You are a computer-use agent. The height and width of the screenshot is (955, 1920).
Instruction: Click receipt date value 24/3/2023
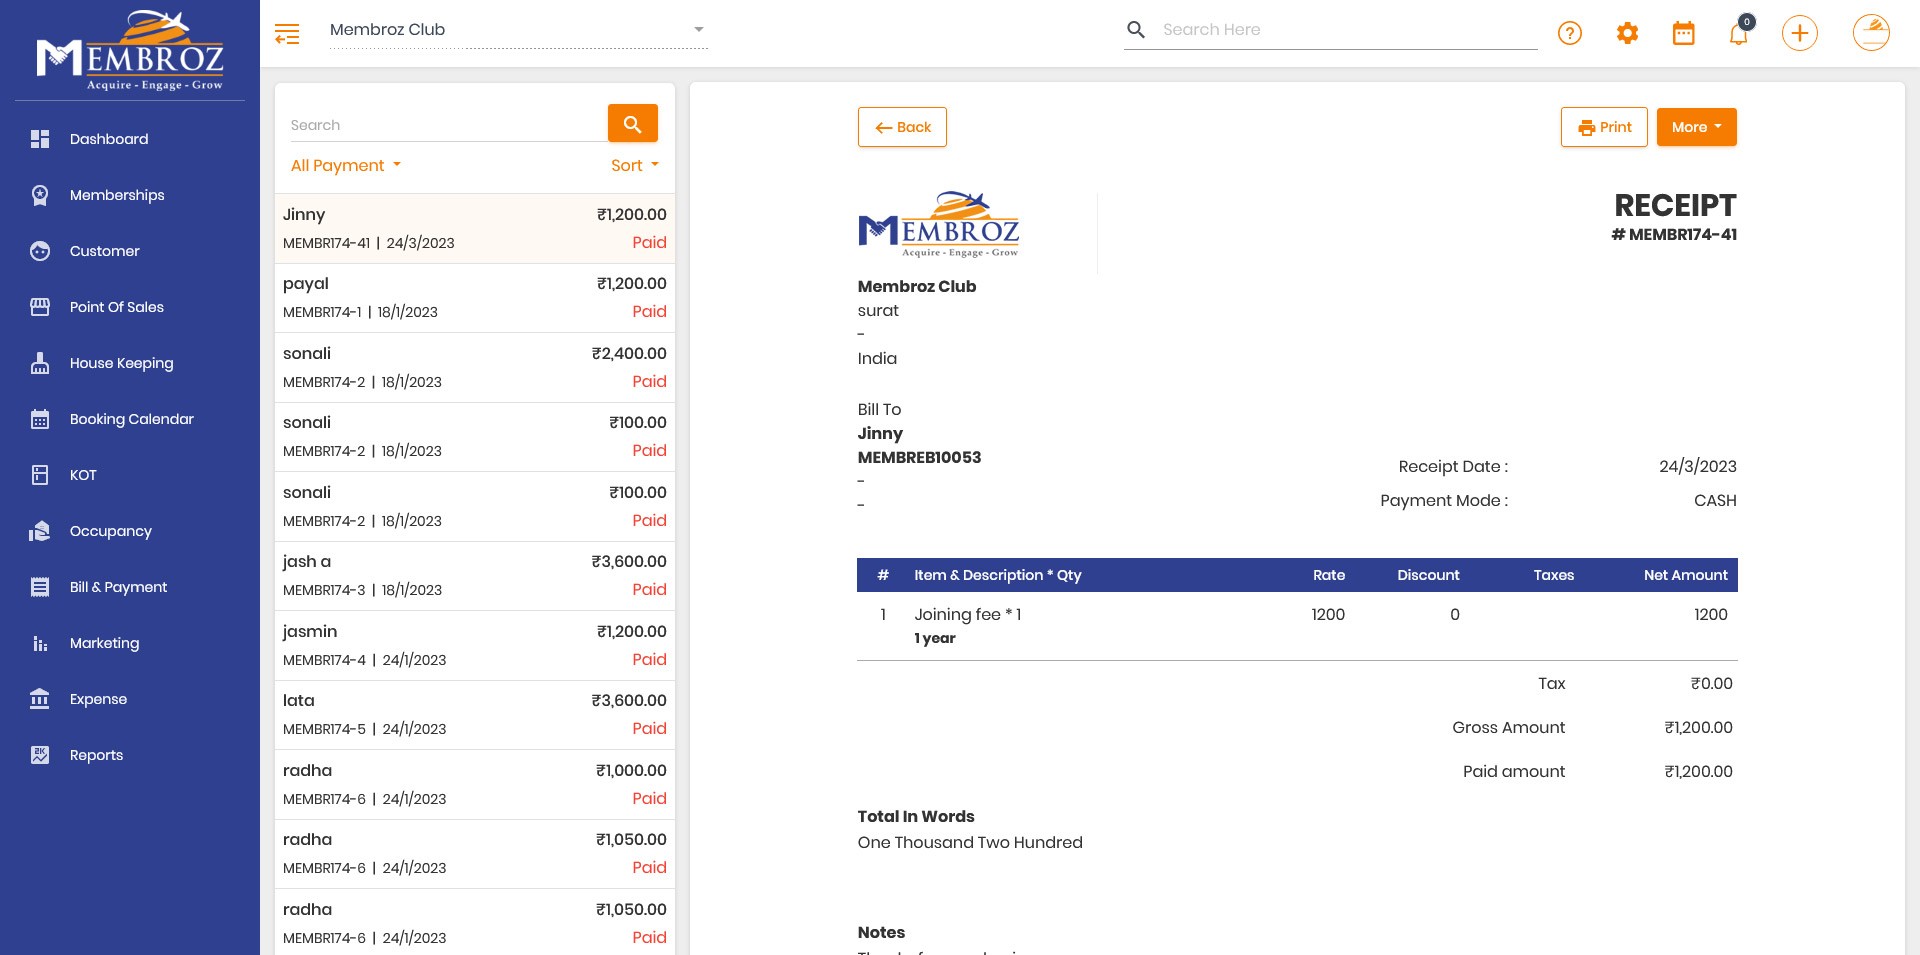(1698, 466)
